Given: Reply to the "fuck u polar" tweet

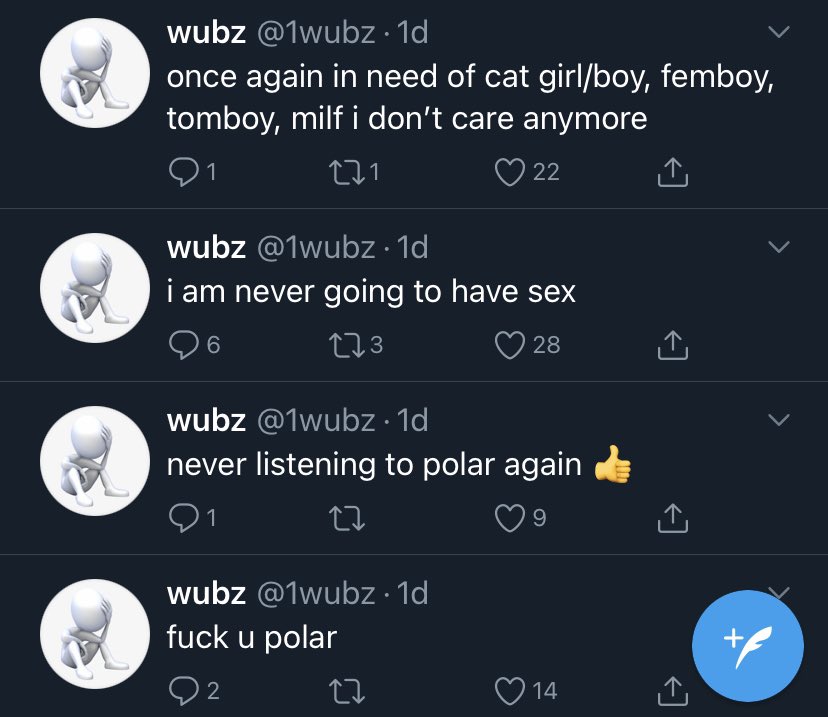Looking at the screenshot, I should coord(182,689).
